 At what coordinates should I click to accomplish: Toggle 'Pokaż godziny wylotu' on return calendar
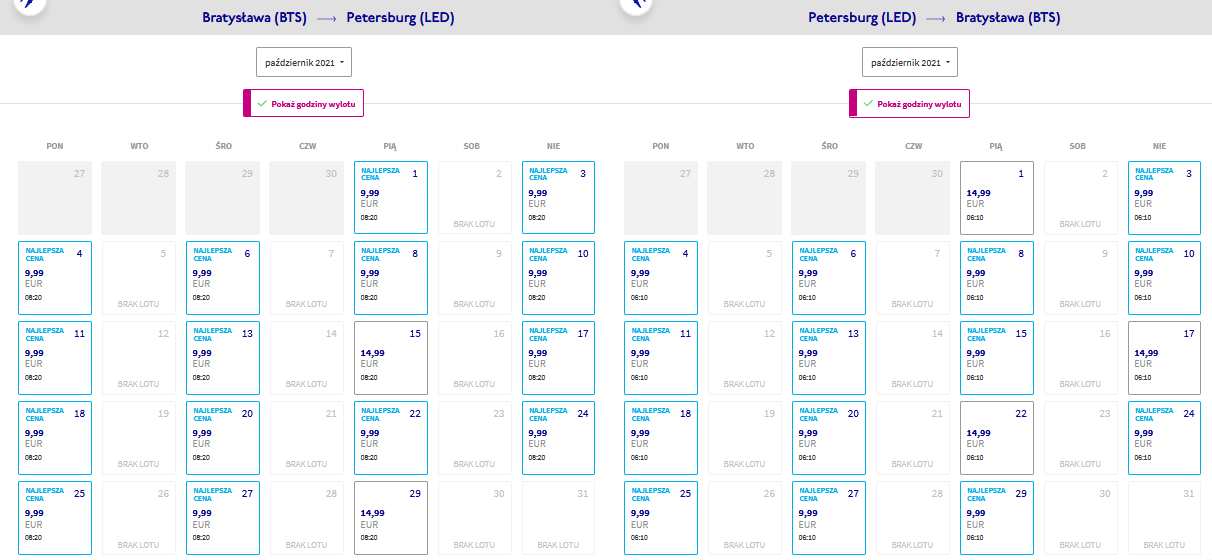pyautogui.click(x=910, y=103)
